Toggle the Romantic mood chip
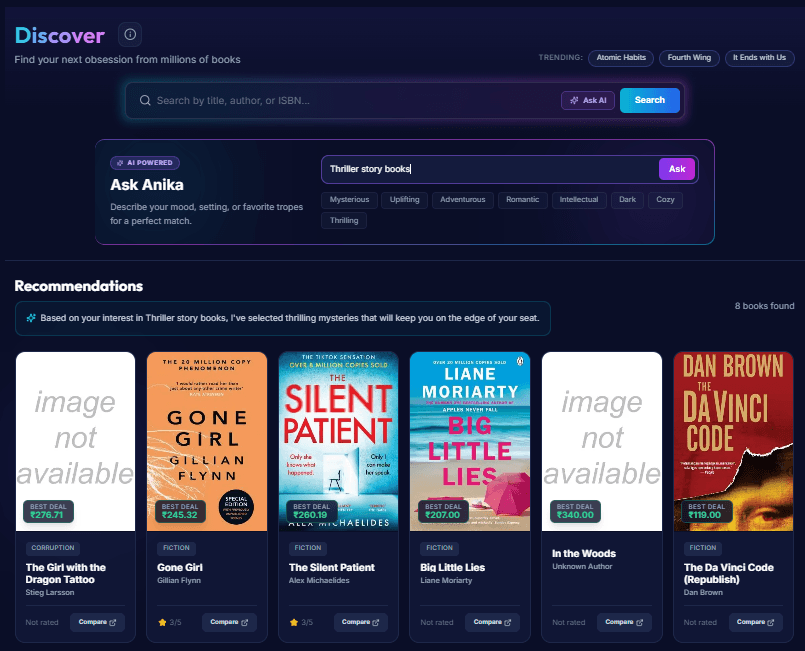 coord(522,200)
